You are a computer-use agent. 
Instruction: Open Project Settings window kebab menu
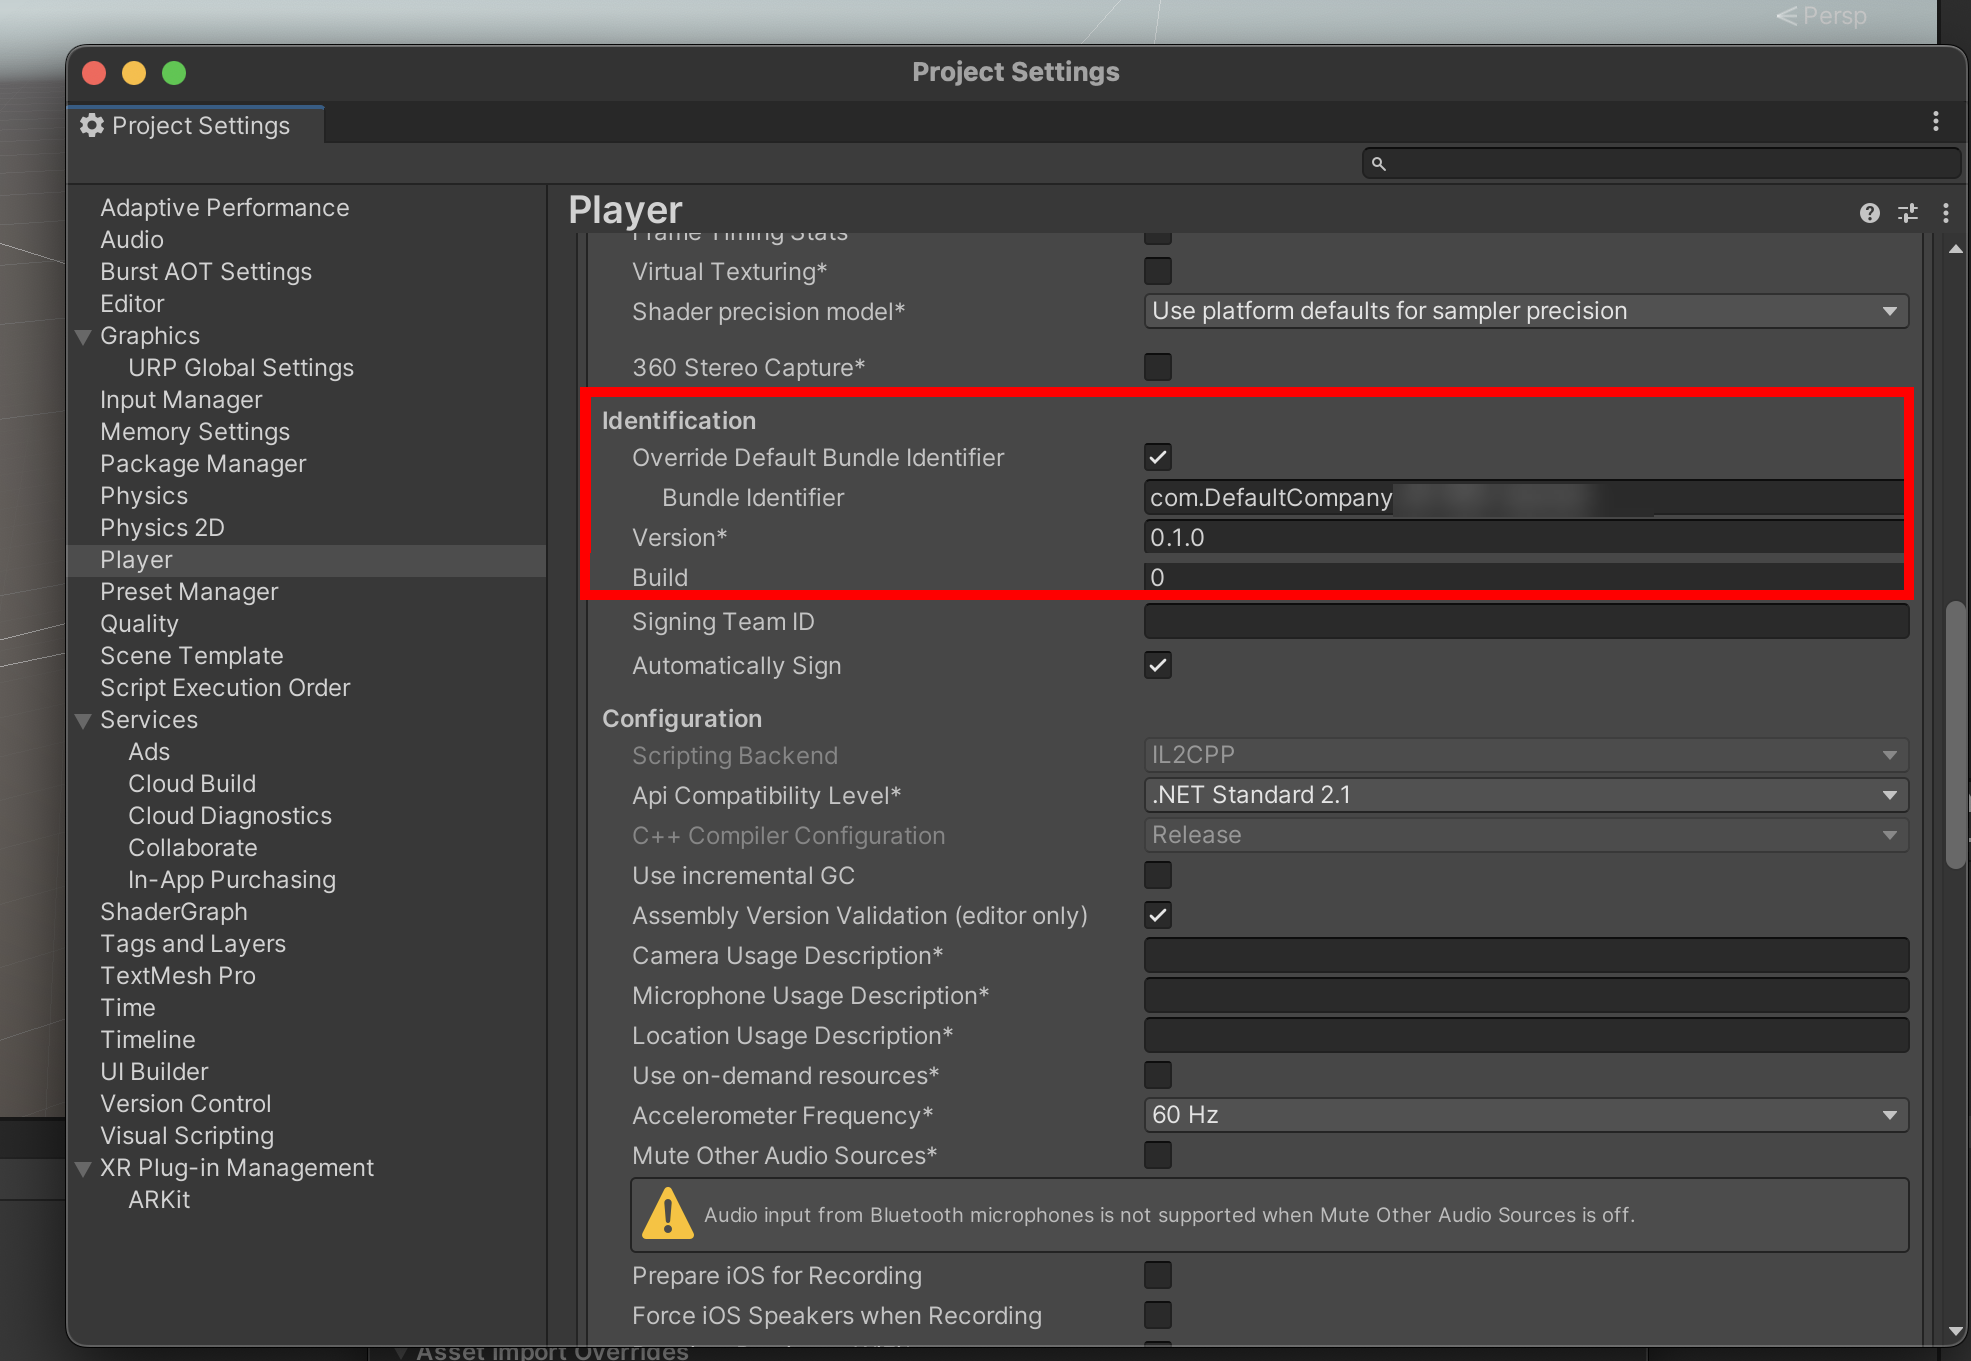point(1936,122)
